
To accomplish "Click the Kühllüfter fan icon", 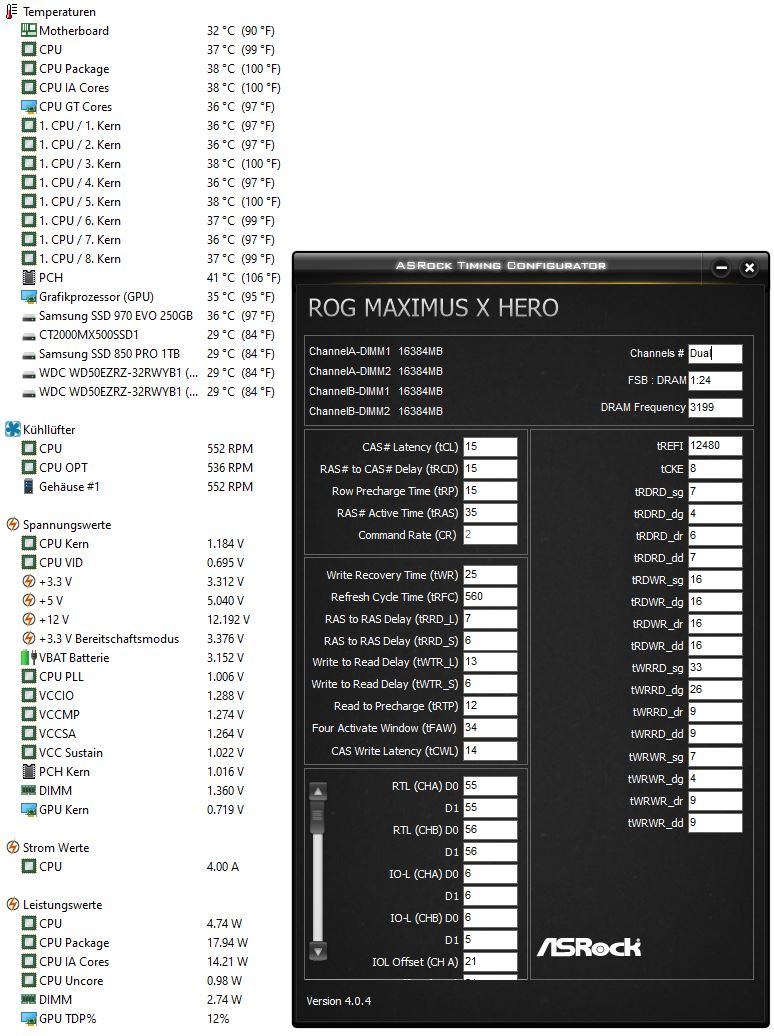I will click(13, 429).
